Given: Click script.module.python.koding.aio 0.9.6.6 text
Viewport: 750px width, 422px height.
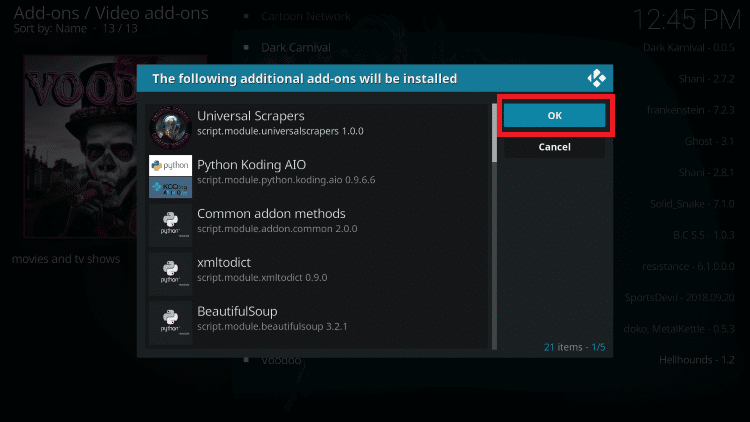Looking at the screenshot, I should click(286, 180).
